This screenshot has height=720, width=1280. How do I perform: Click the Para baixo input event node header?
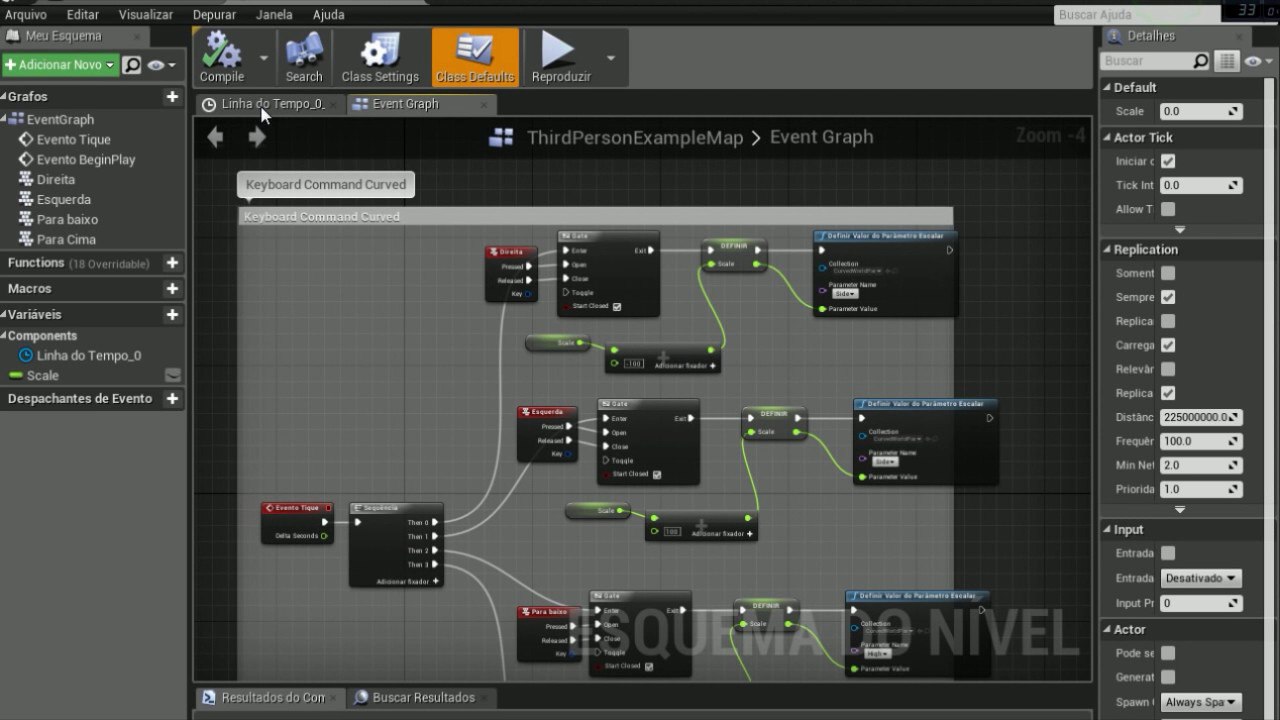[x=548, y=612]
